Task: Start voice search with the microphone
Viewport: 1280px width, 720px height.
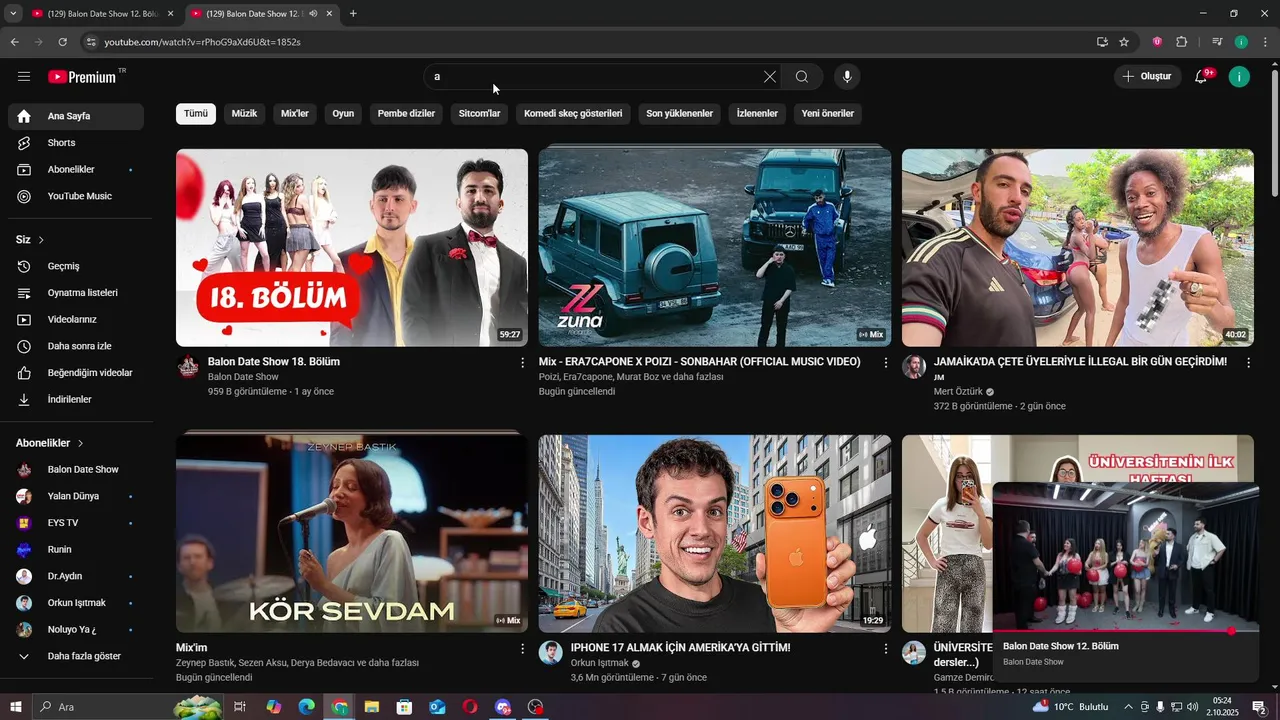Action: 847,77
